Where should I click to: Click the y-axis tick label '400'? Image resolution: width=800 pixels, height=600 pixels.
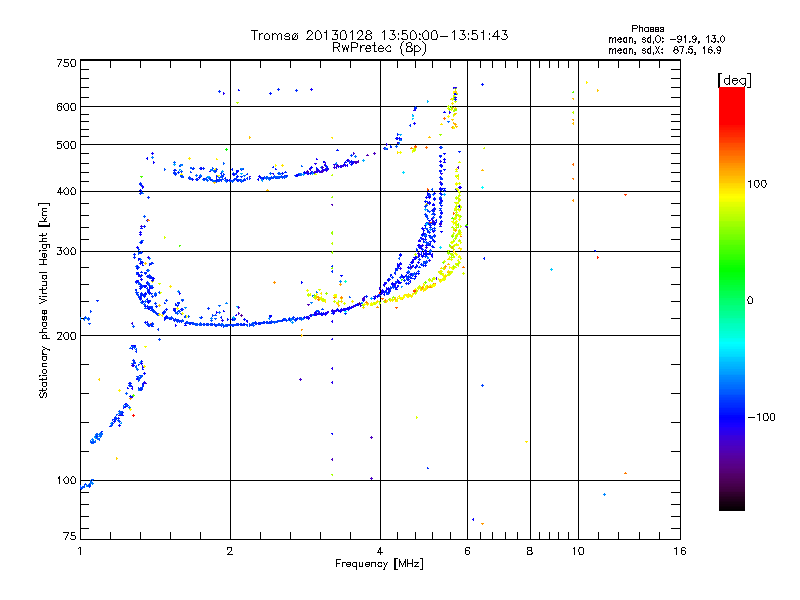click(66, 191)
